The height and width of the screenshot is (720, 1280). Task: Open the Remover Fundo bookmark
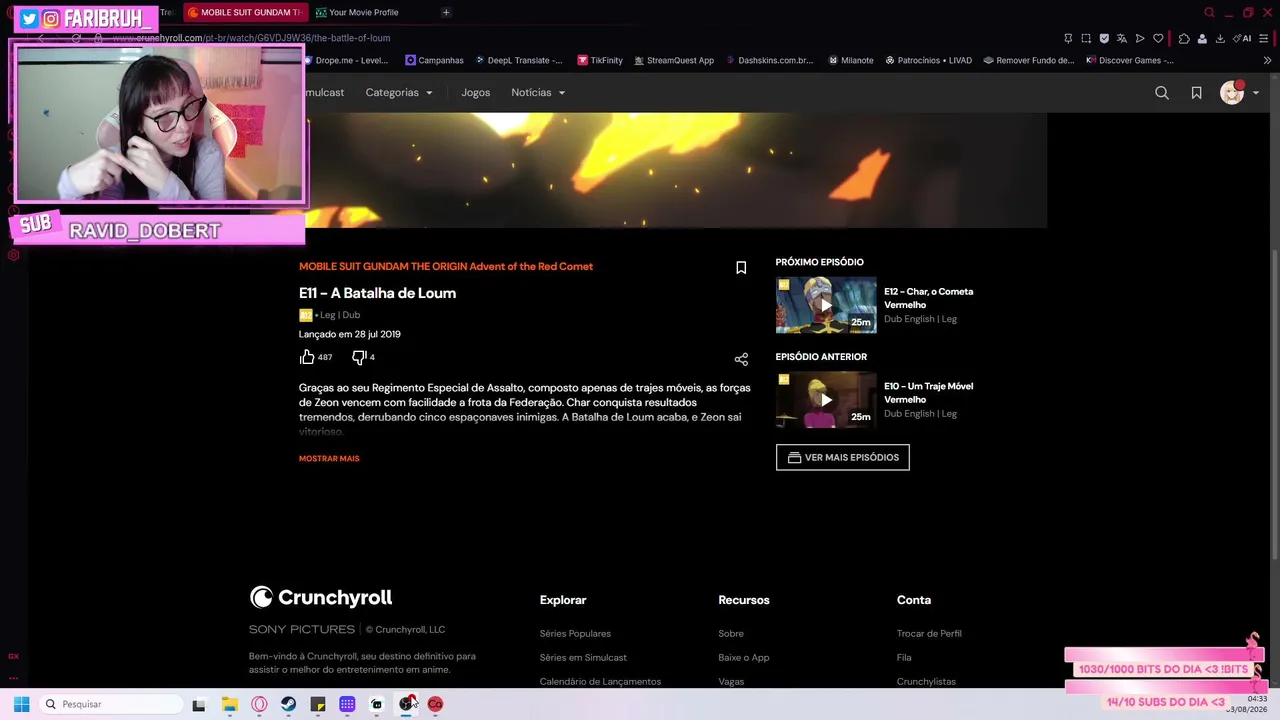[1029, 61]
